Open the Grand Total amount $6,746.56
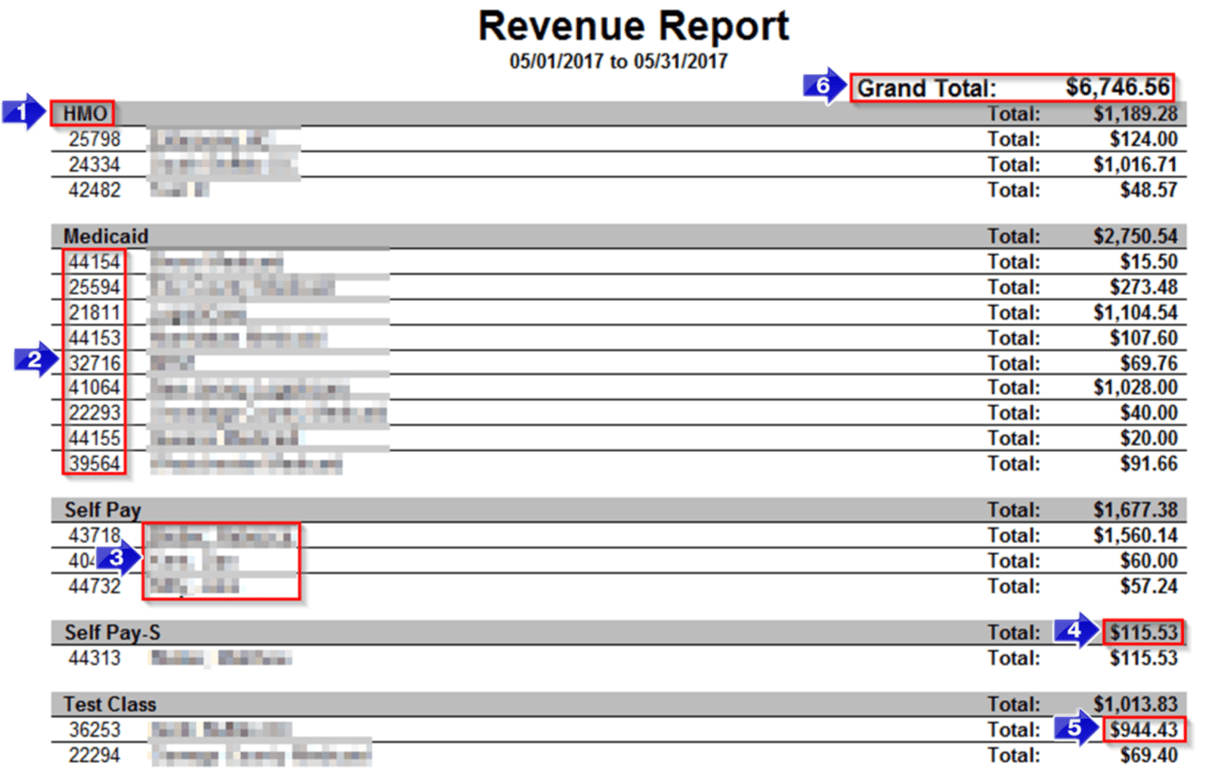 click(x=1119, y=88)
